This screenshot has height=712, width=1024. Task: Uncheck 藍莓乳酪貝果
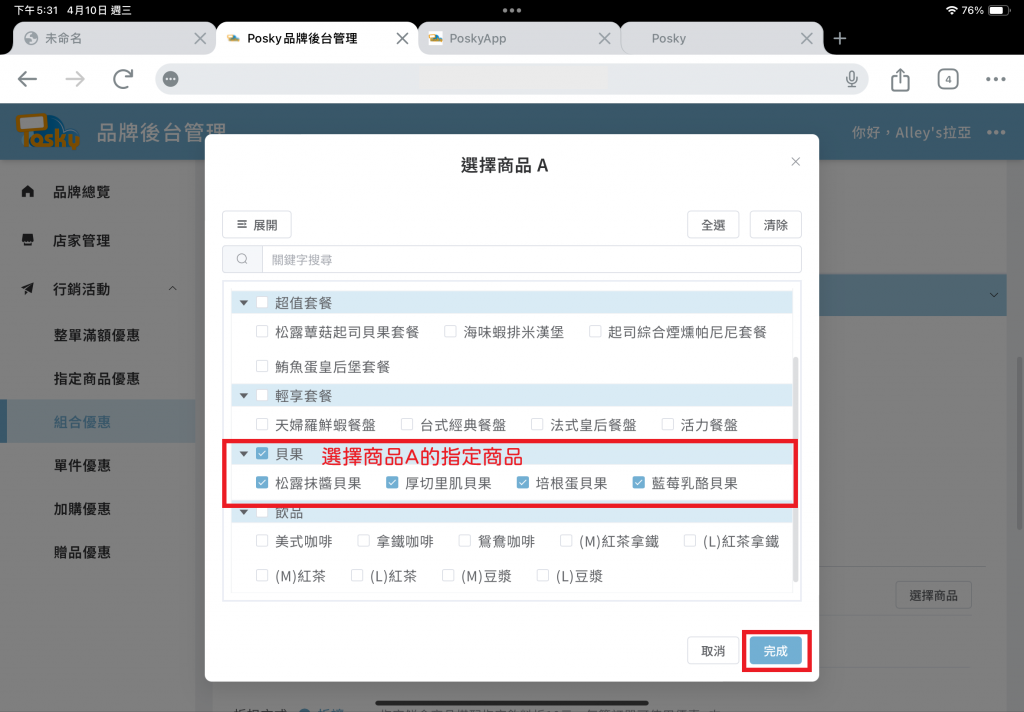point(639,483)
